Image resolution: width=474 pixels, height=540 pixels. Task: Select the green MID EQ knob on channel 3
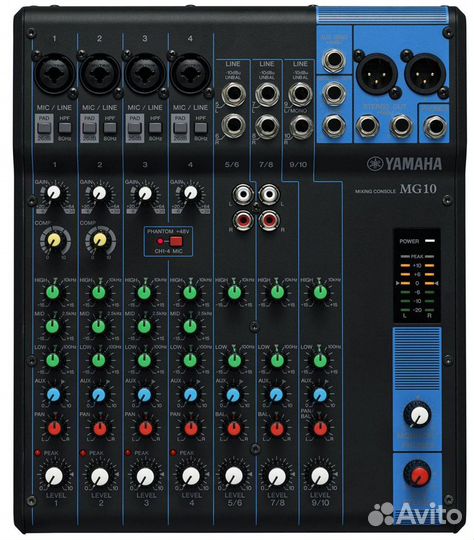coord(144,326)
